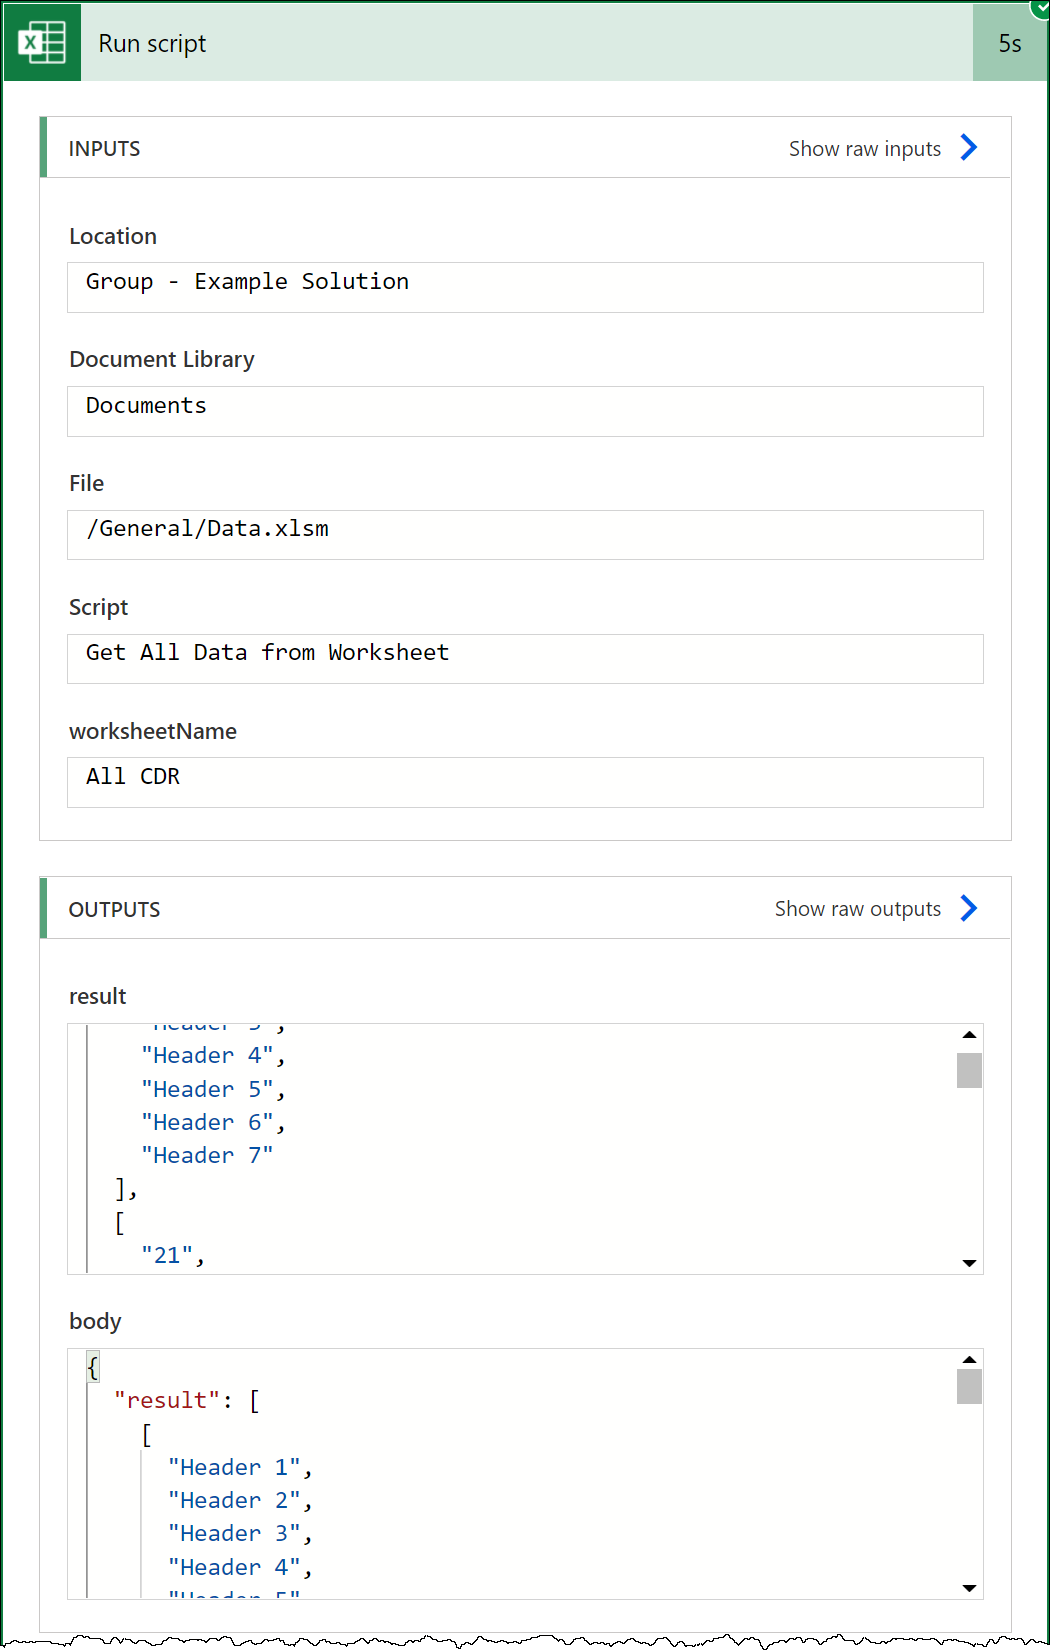Click result box scrollbar thumb
The image size is (1050, 1651).
[969, 1070]
